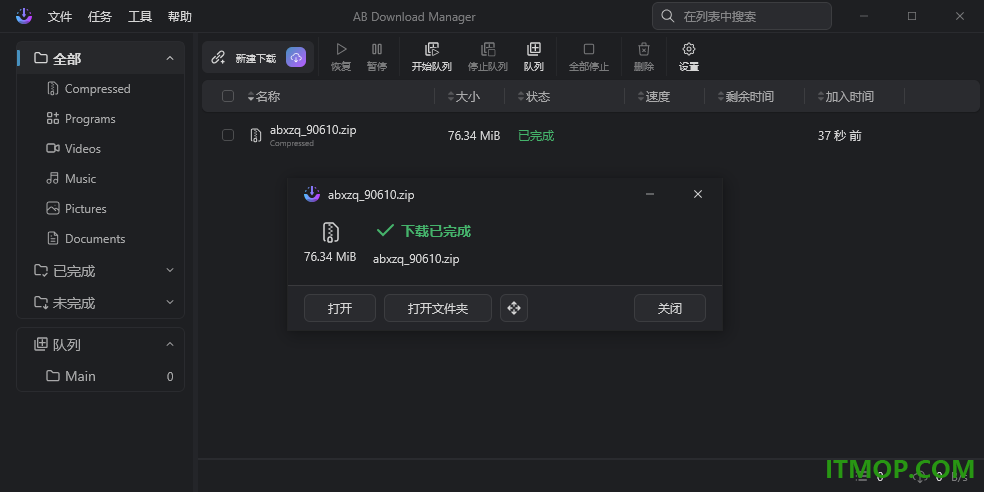Click the 打开文件夹 button
The width and height of the screenshot is (984, 492).
click(438, 308)
